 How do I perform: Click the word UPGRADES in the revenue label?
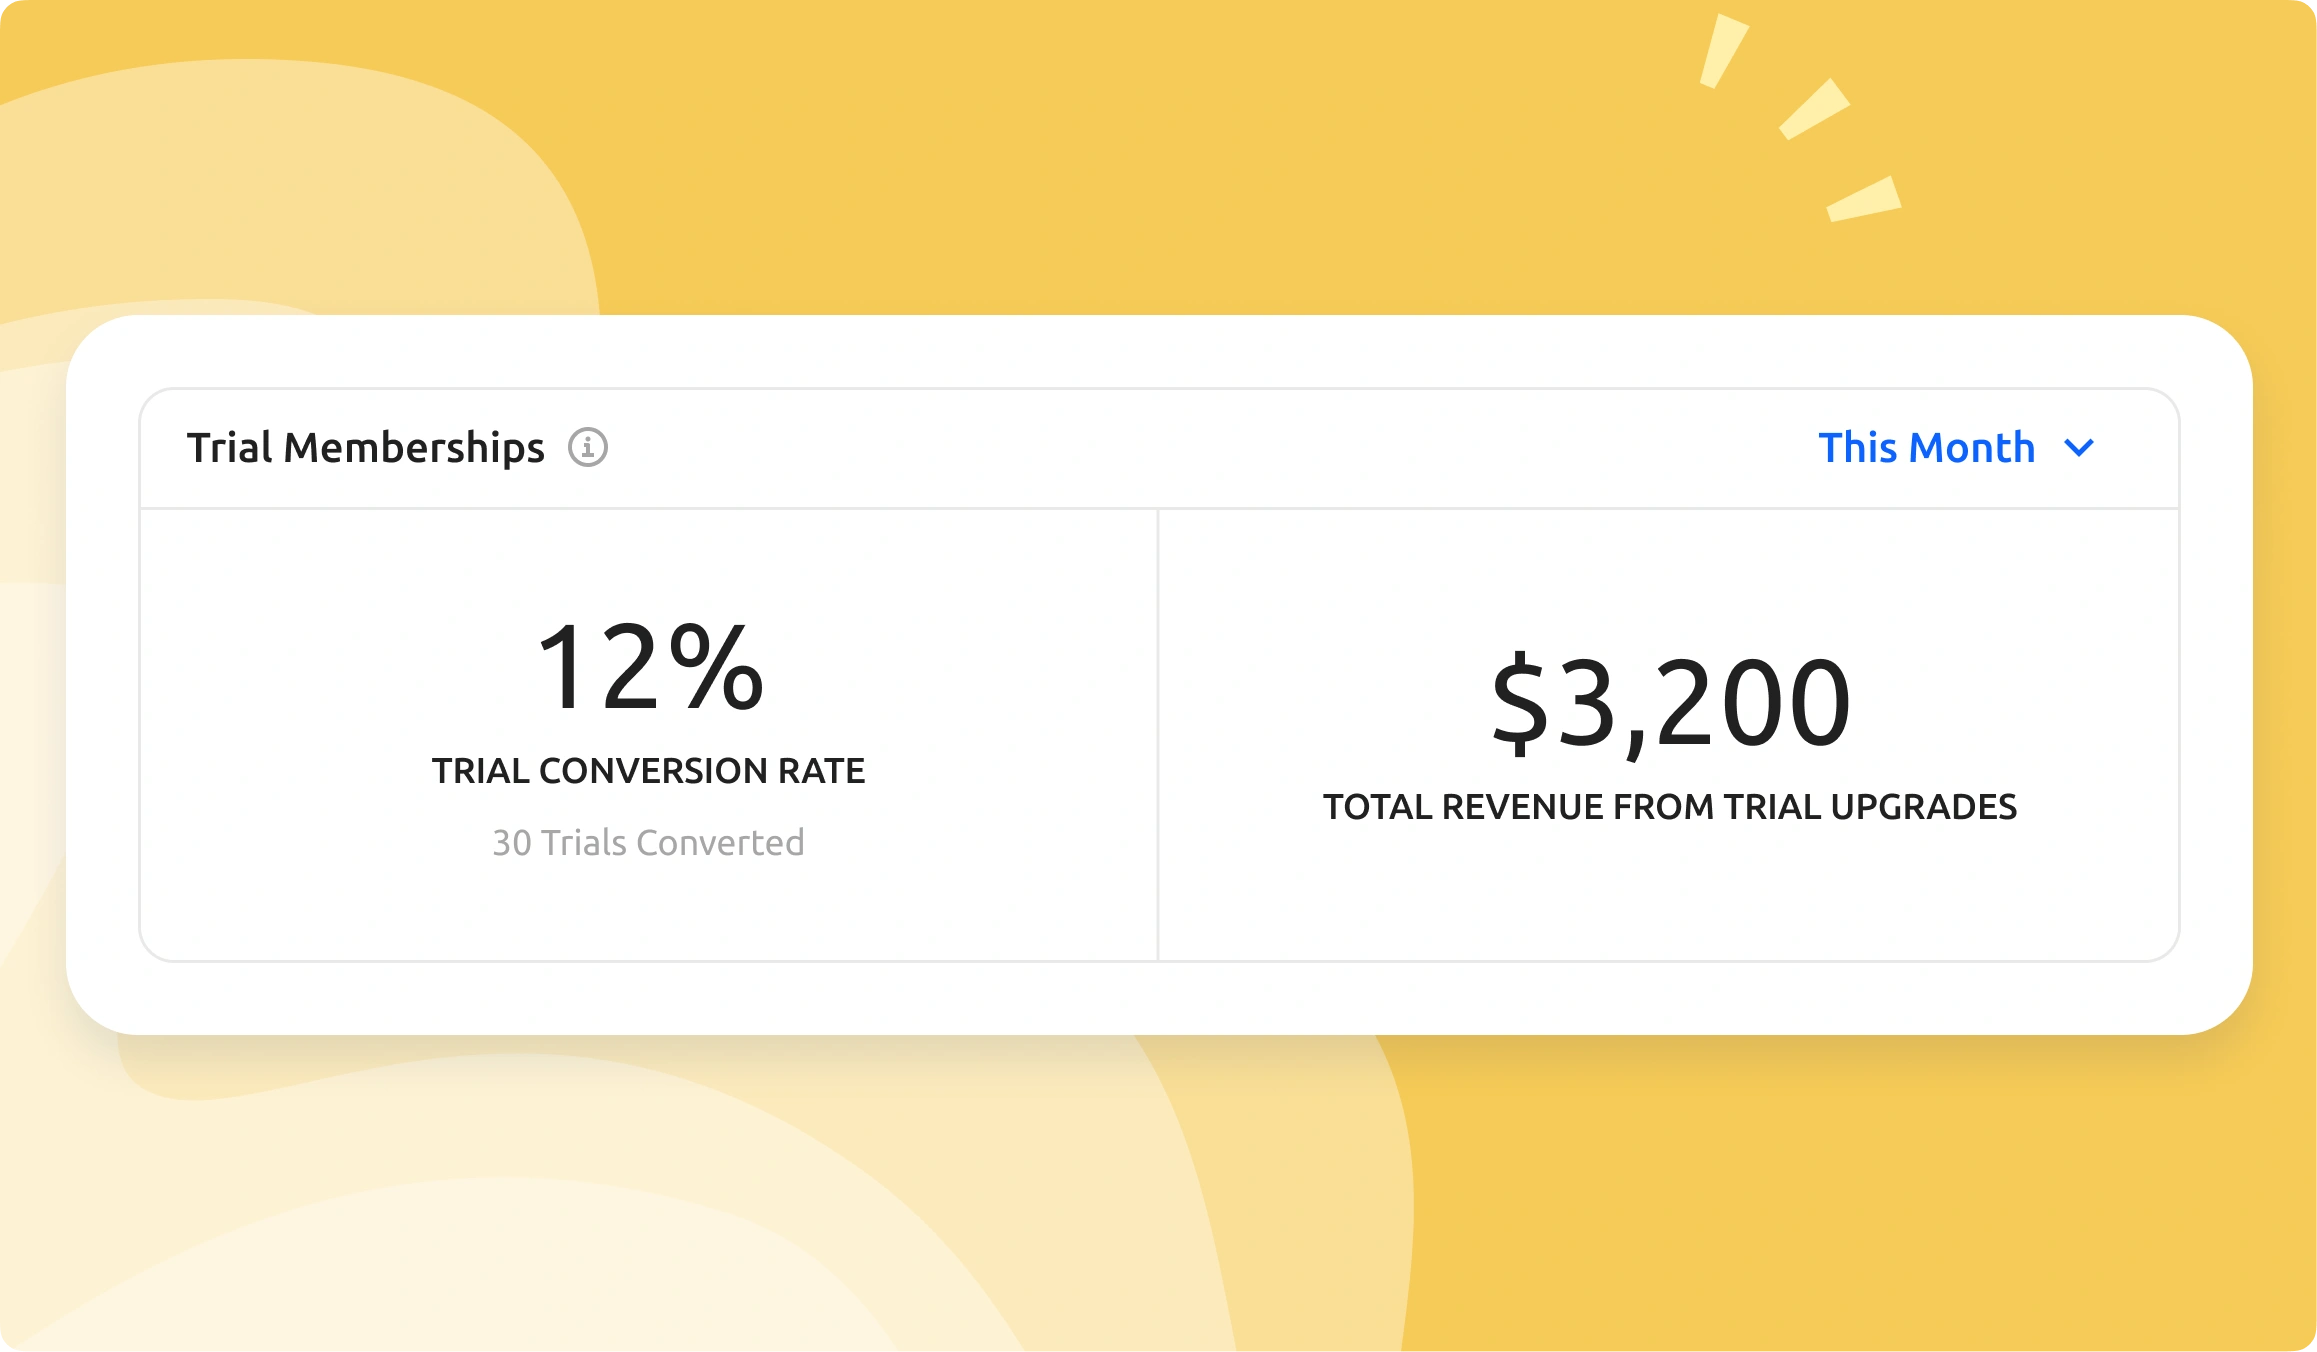(1923, 807)
